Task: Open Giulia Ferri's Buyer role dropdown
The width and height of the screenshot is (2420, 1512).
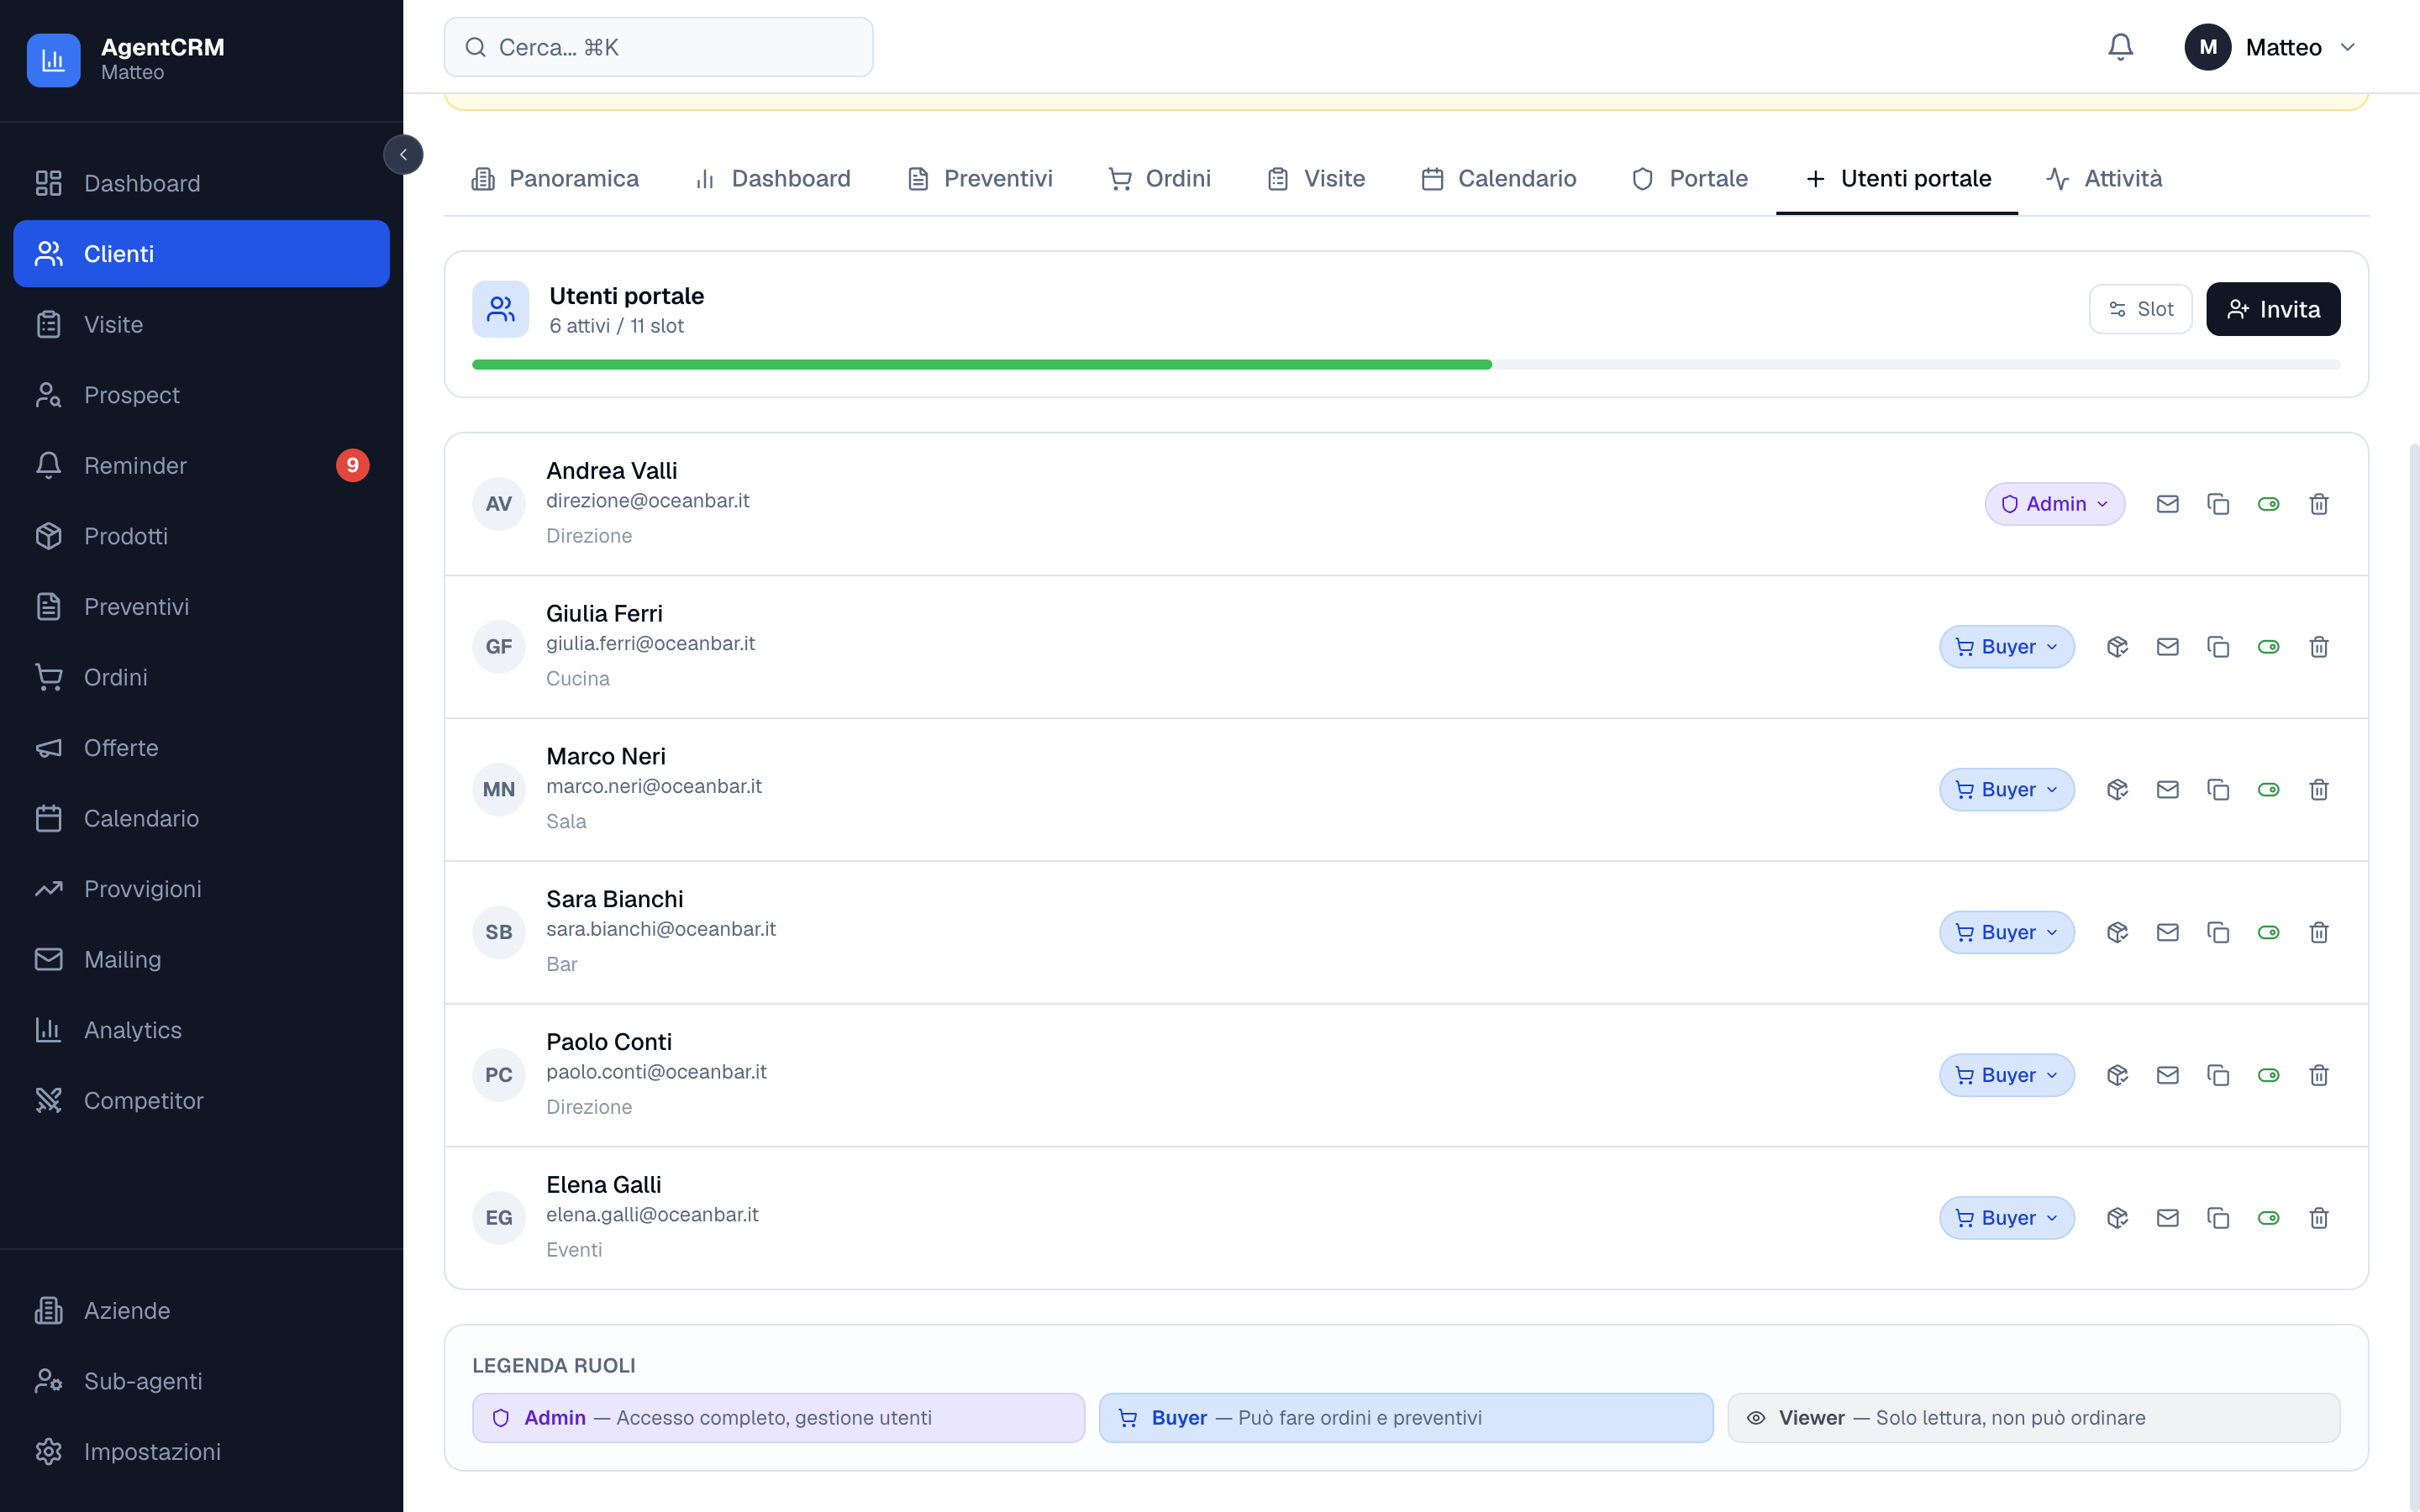Action: (x=2006, y=647)
